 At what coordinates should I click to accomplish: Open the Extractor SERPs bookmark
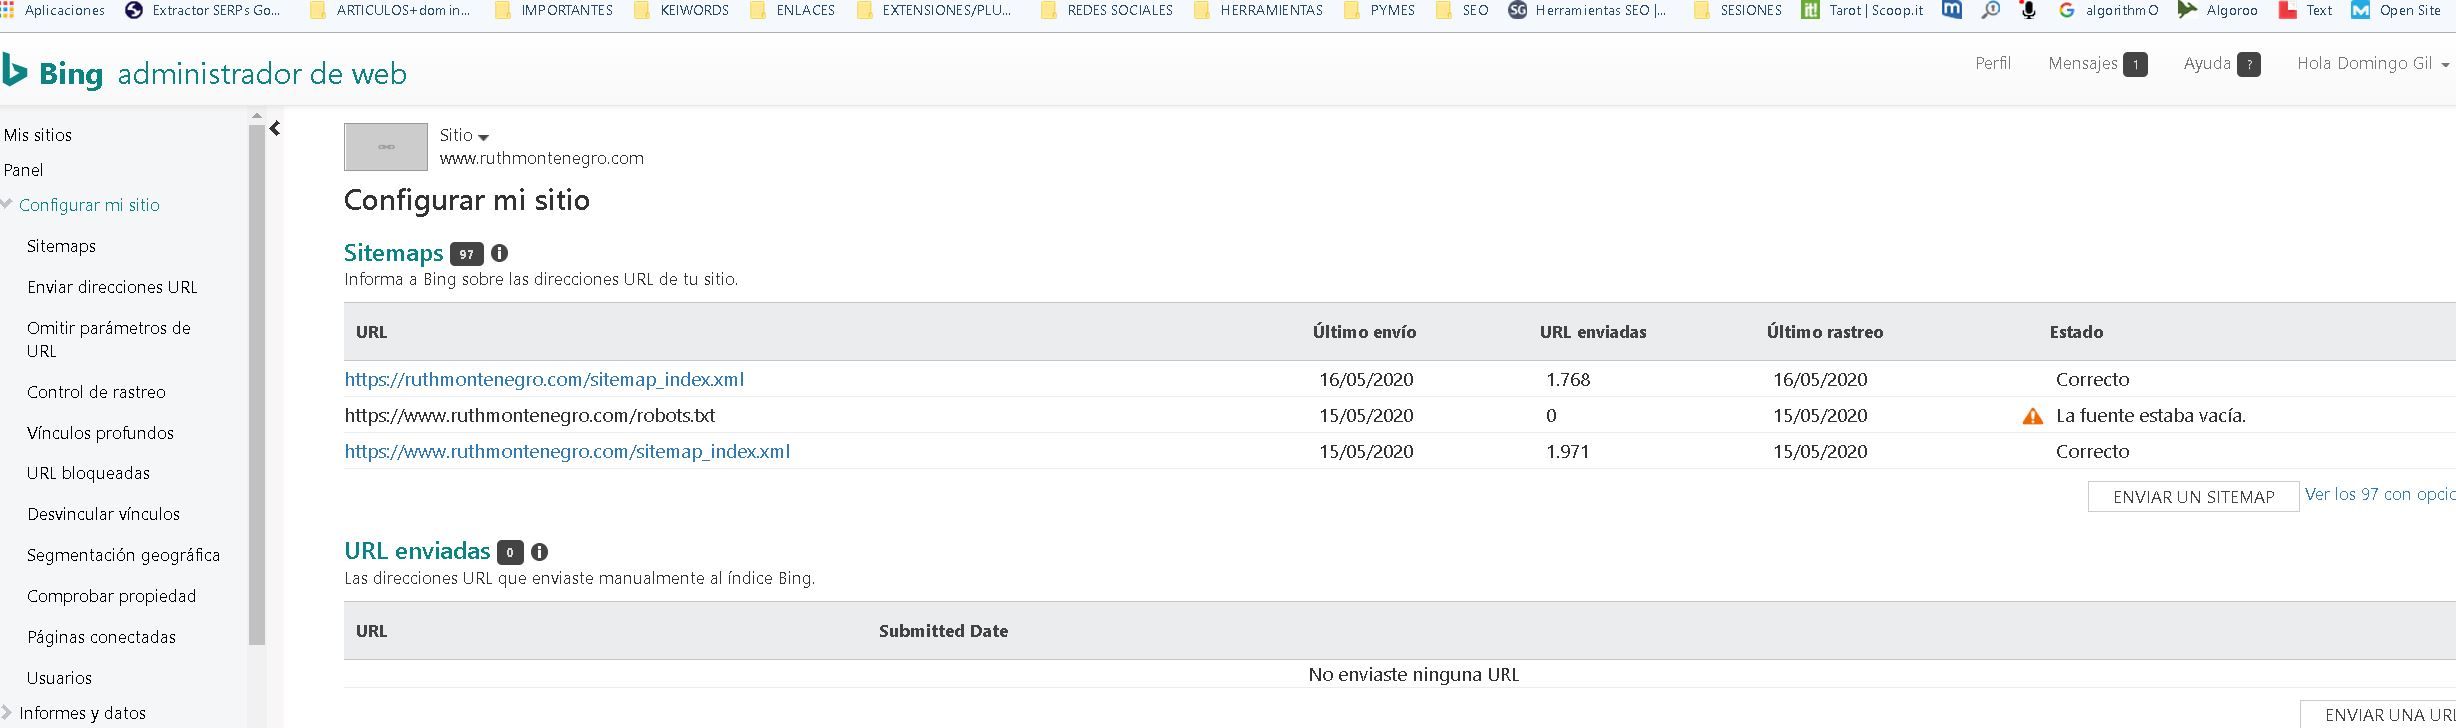click(x=203, y=10)
